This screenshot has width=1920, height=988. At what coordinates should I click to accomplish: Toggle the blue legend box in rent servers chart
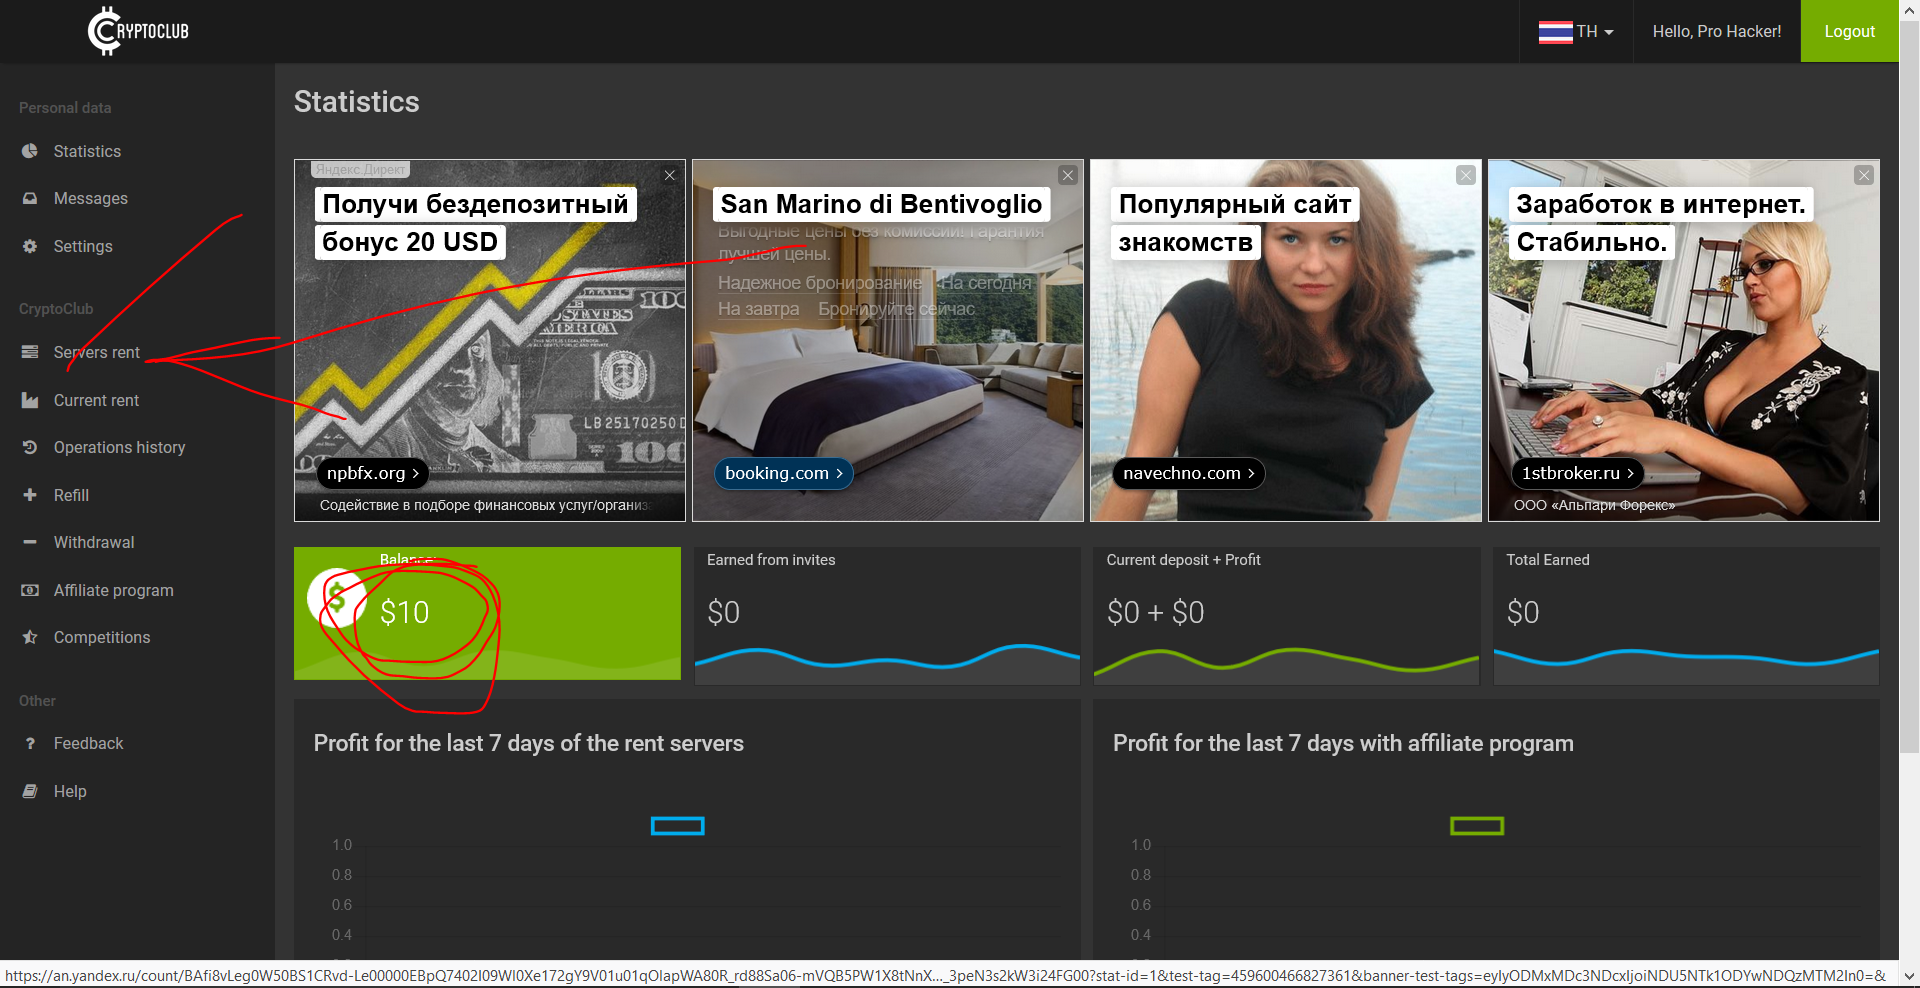(x=677, y=826)
